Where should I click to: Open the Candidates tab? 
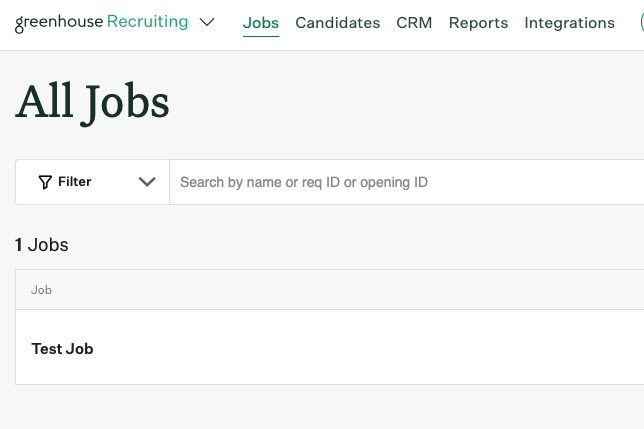[x=338, y=23]
